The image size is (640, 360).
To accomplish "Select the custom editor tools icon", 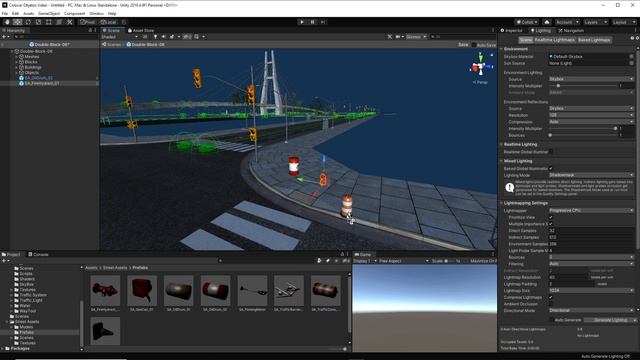I will [70, 22].
